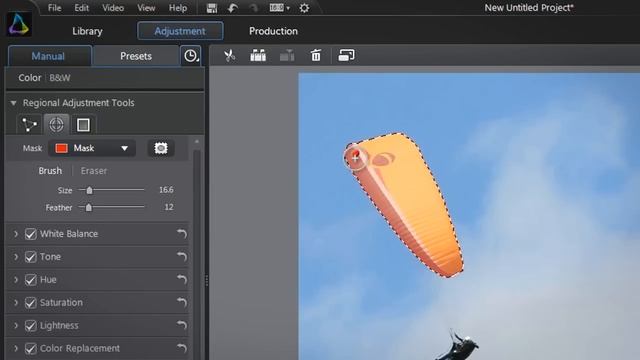This screenshot has width=640, height=360.
Task: Open the history clock icon
Action: (x=191, y=56)
